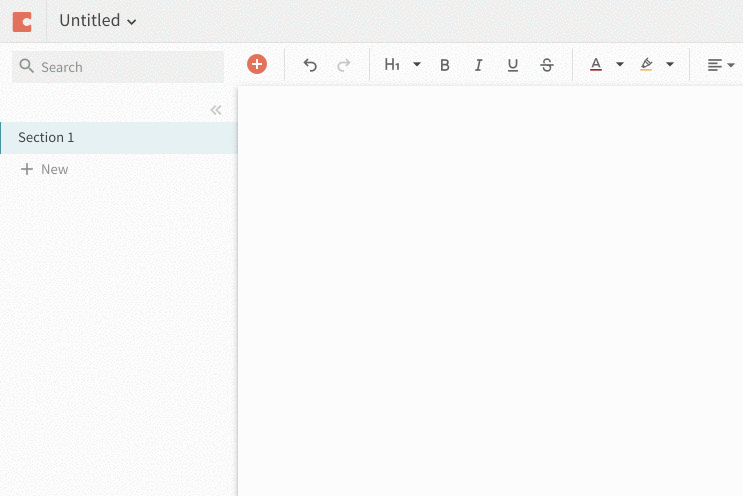This screenshot has height=496, width=743.
Task: Focus the Search input field
Action: pyautogui.click(x=118, y=67)
